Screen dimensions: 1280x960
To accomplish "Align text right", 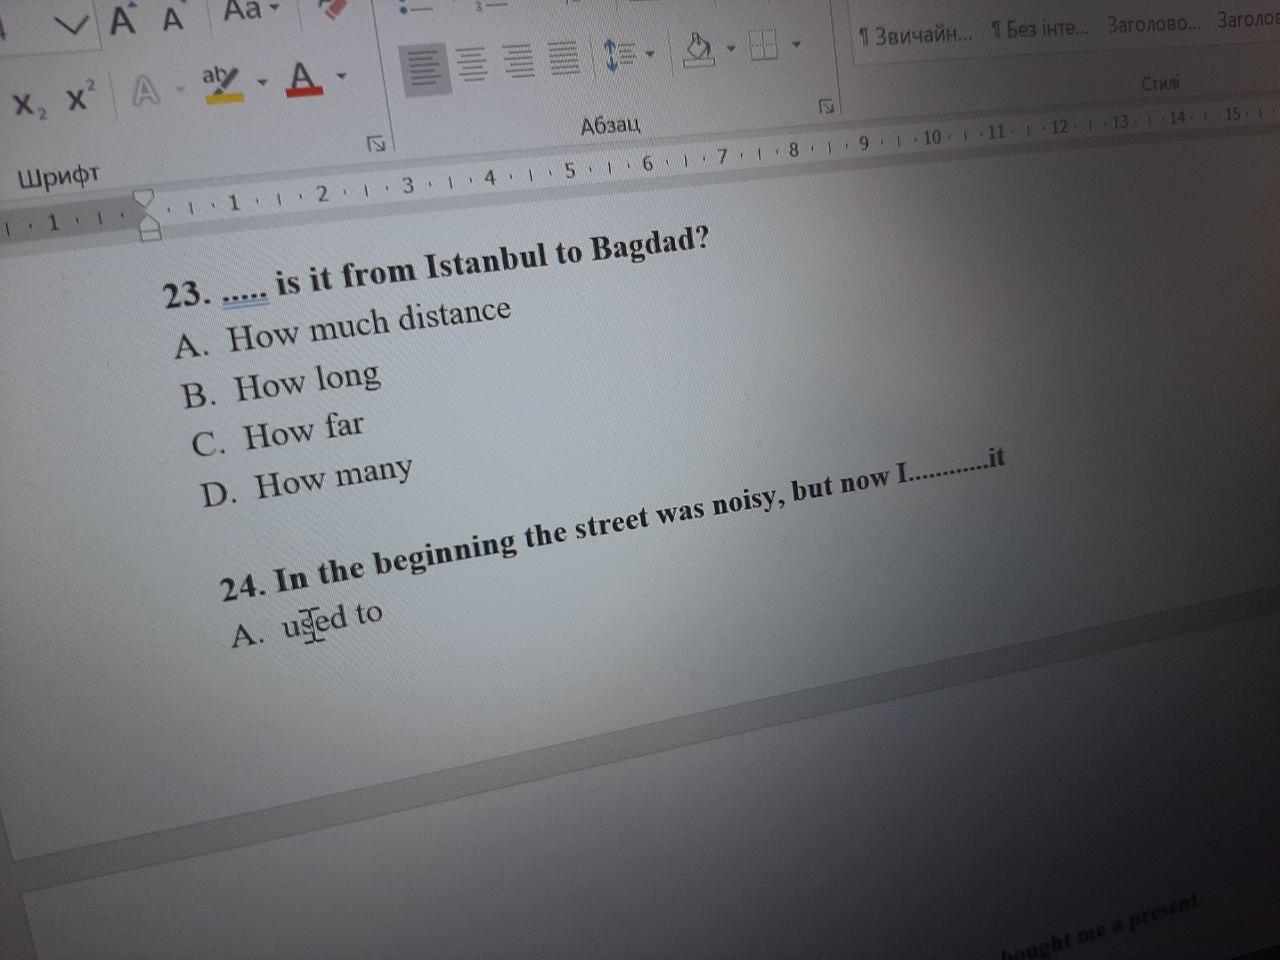I will (x=518, y=61).
